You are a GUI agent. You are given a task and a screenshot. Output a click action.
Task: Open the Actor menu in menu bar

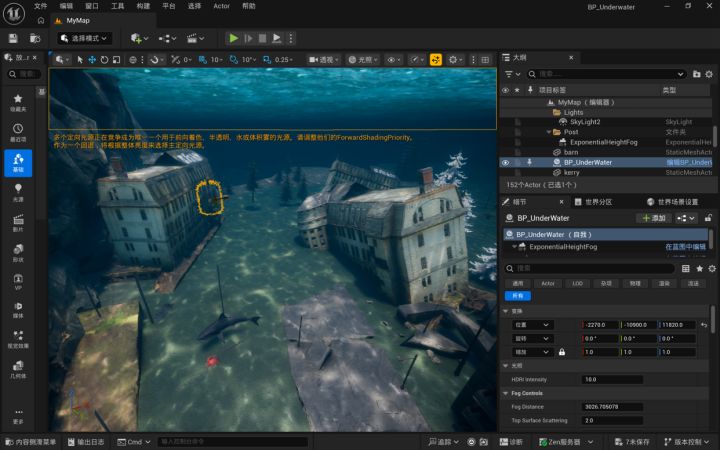[x=221, y=6]
